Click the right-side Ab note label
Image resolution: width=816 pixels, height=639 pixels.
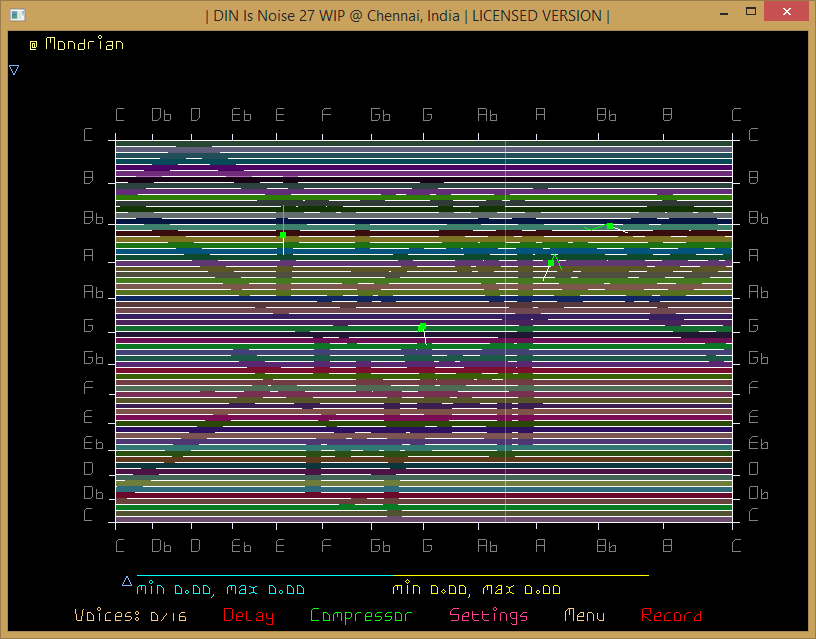(758, 293)
